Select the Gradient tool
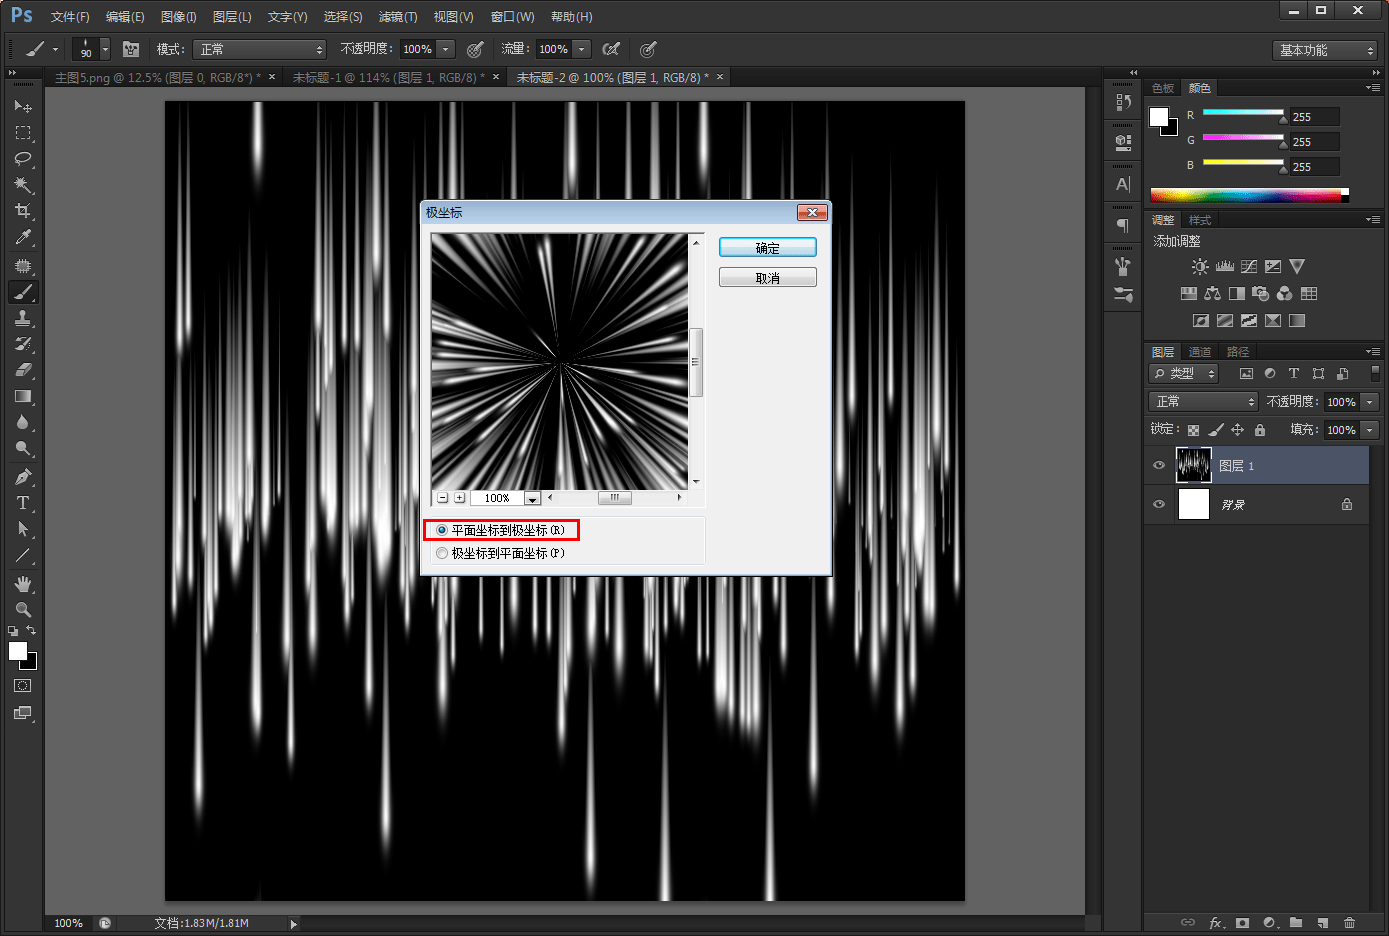 click(x=22, y=396)
